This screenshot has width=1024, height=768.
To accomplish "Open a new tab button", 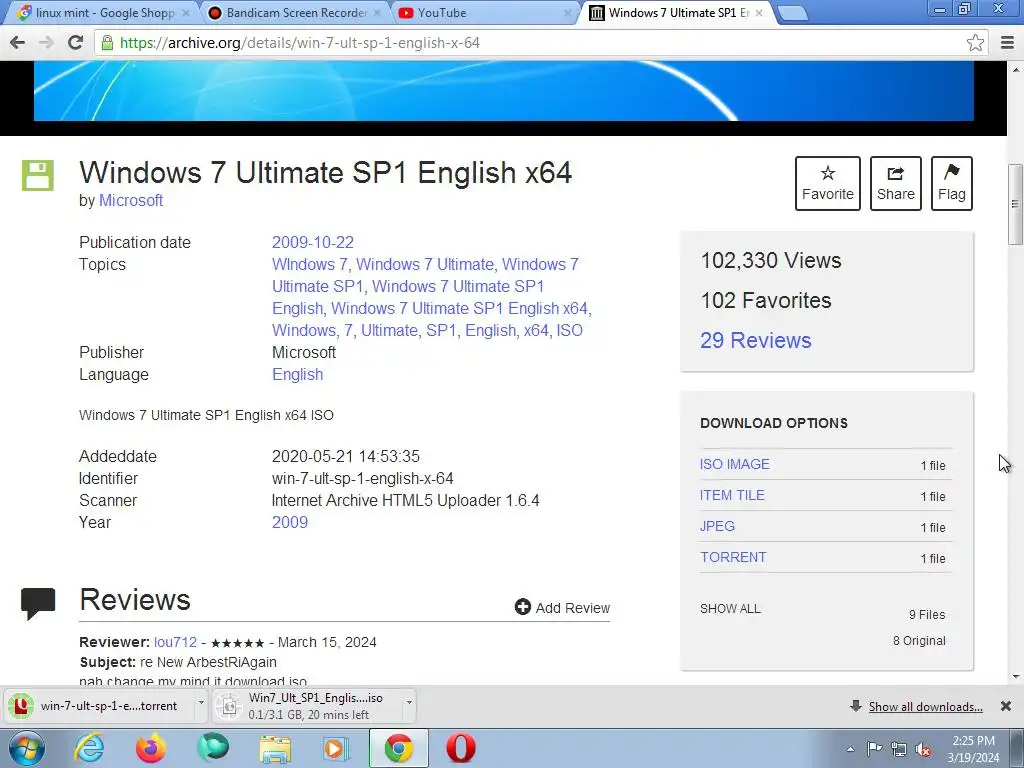I will click(x=793, y=12).
